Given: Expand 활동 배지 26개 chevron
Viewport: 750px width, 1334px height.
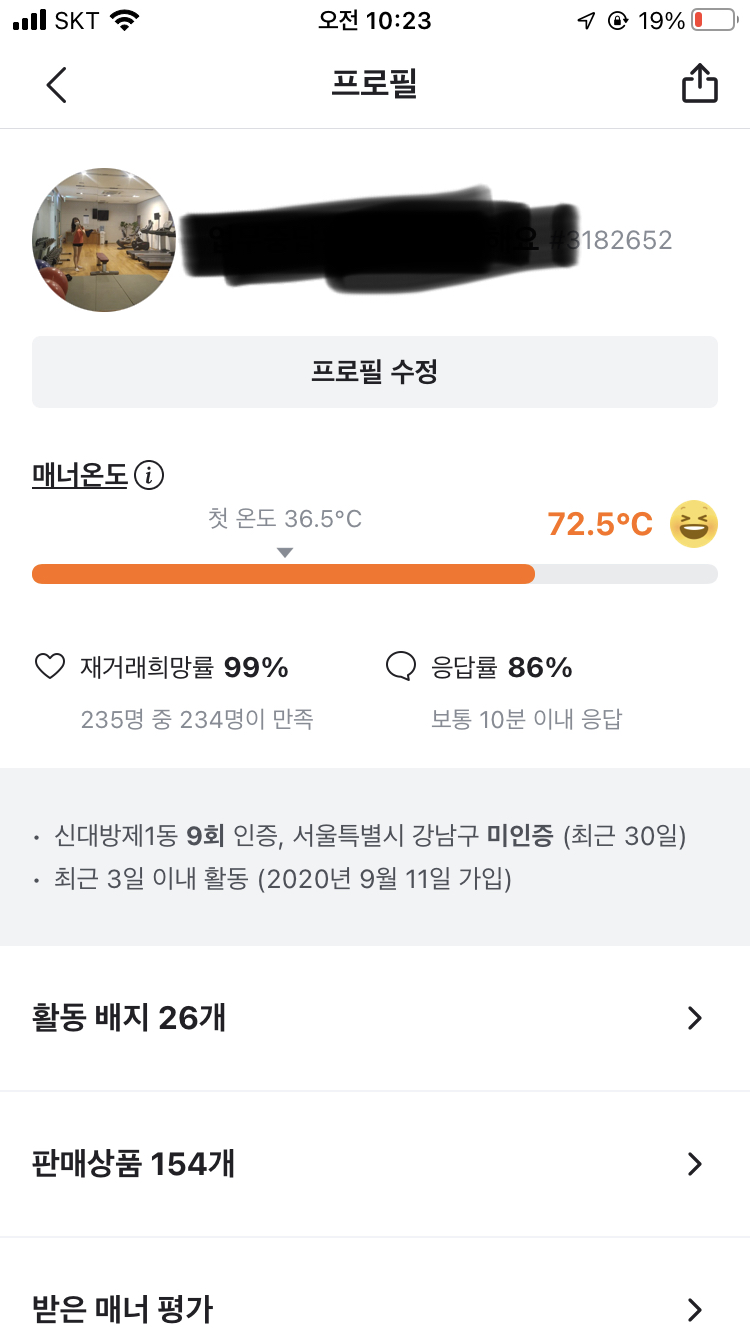Looking at the screenshot, I should pos(695,1018).
